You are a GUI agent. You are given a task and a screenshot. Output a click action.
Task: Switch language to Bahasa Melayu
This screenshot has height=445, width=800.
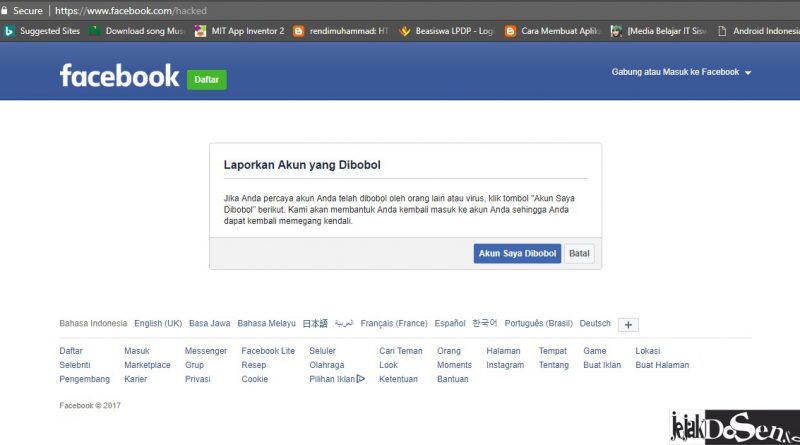(266, 324)
